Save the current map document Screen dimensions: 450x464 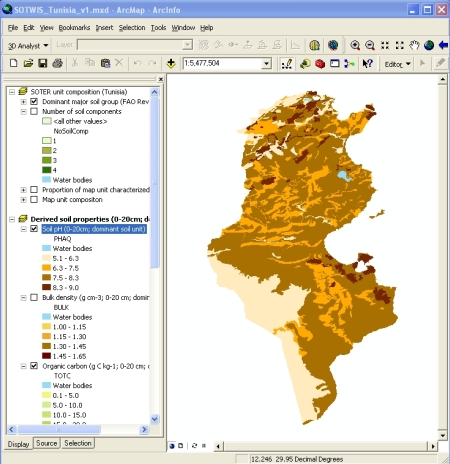click(x=43, y=63)
